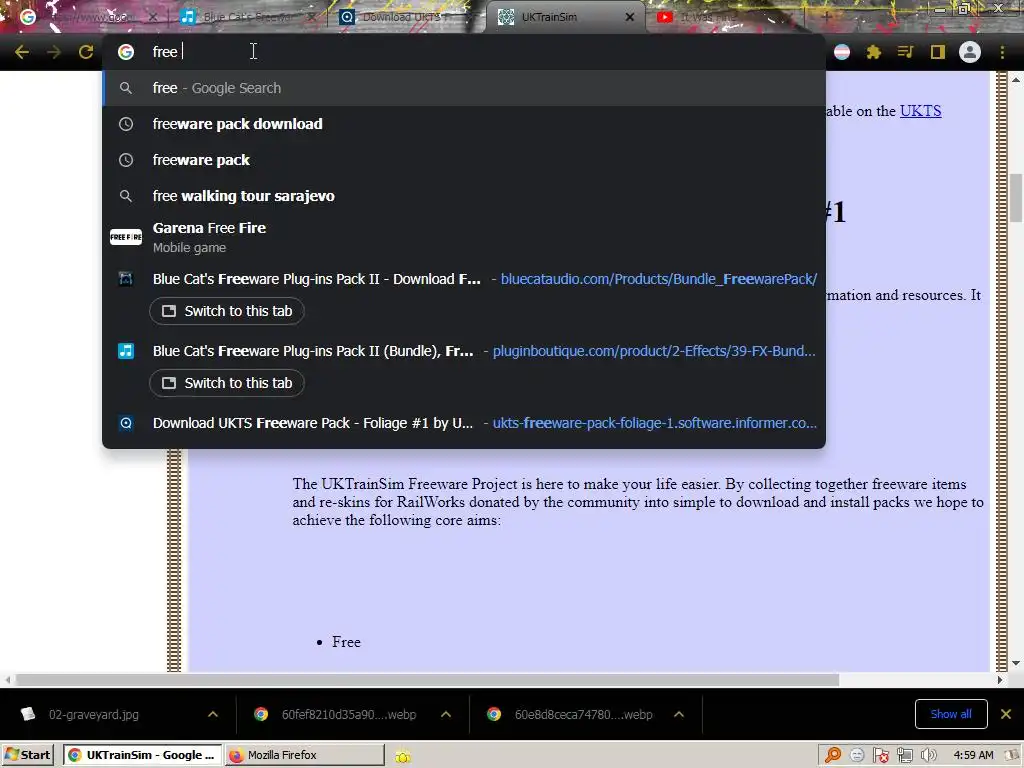Click the music-note favicon beside pluginboutique suggestion
Screen dimensions: 1024x768
126,351
